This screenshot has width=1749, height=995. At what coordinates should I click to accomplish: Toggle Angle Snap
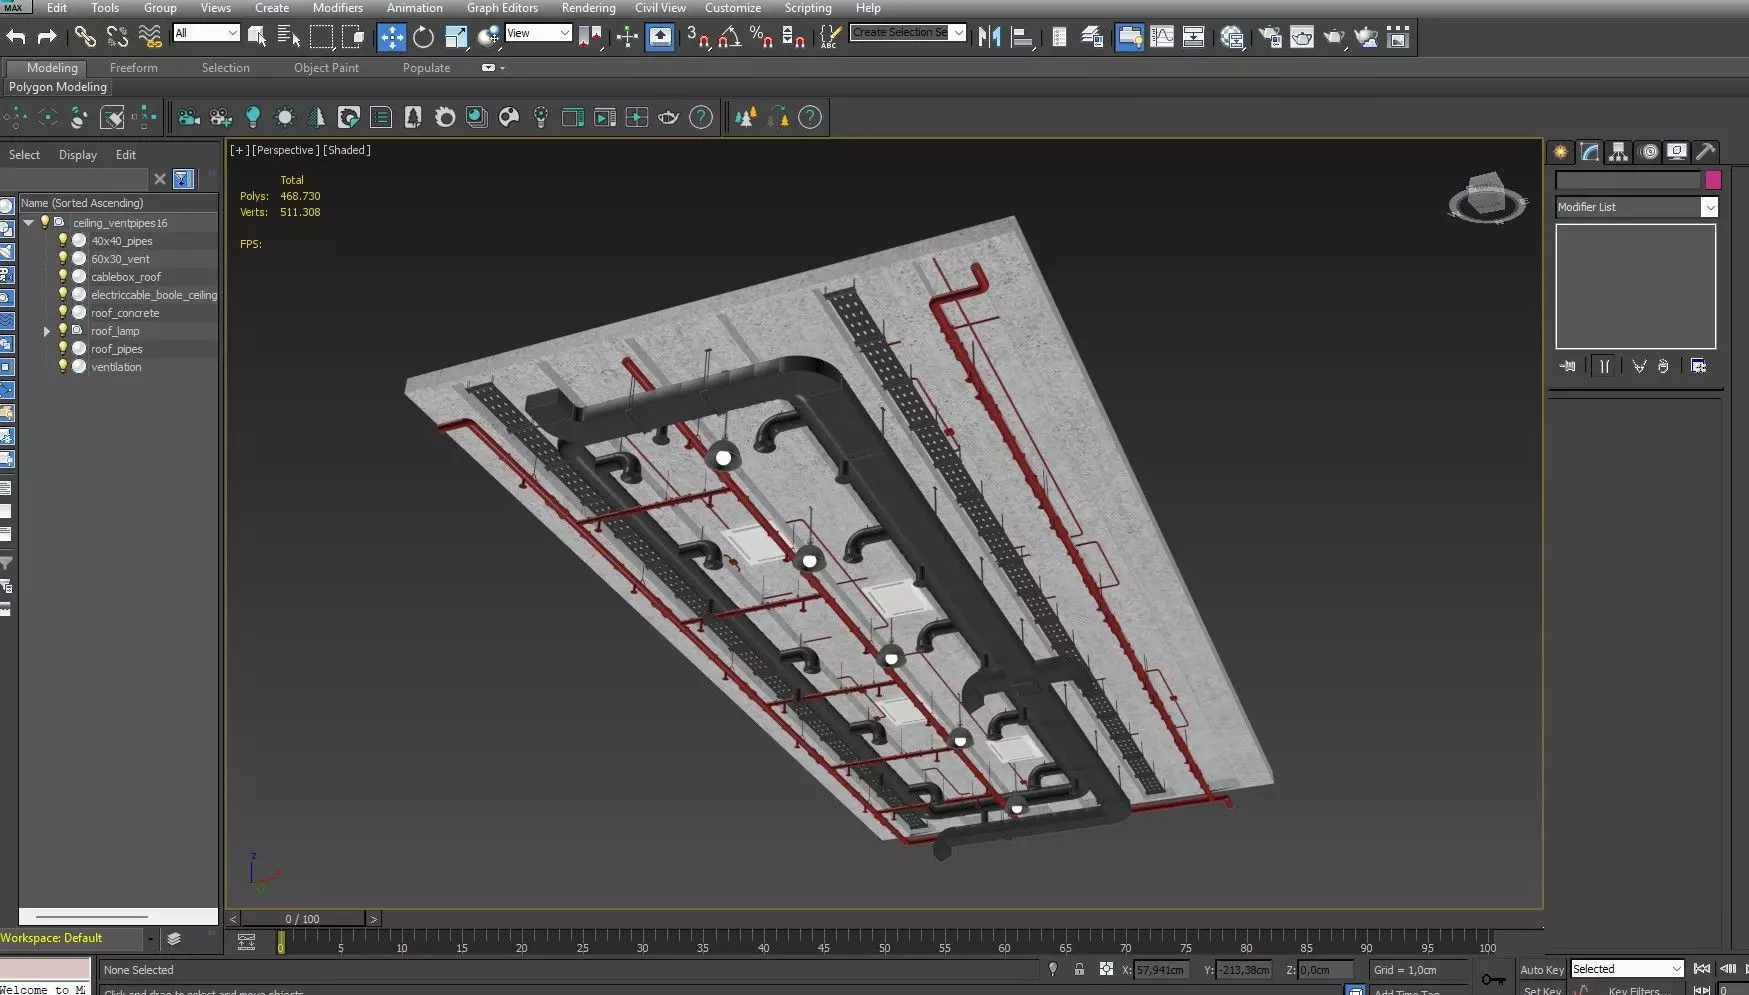coord(730,37)
